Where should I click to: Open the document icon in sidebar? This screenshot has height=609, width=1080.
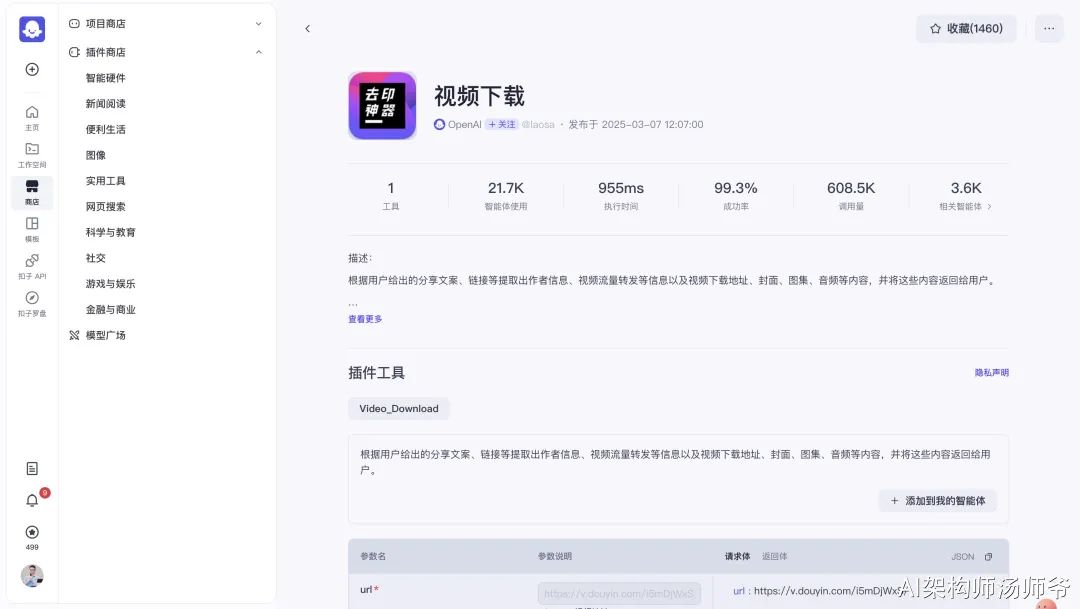click(x=32, y=468)
